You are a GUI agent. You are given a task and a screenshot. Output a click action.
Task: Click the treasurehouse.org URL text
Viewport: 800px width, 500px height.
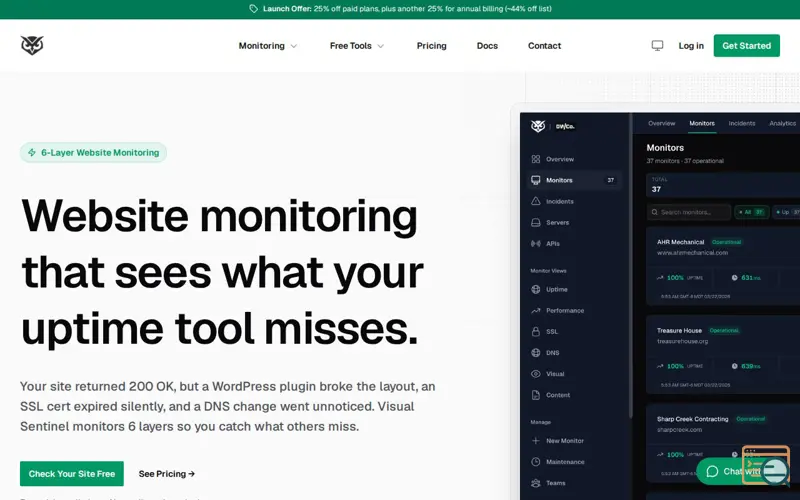682,341
